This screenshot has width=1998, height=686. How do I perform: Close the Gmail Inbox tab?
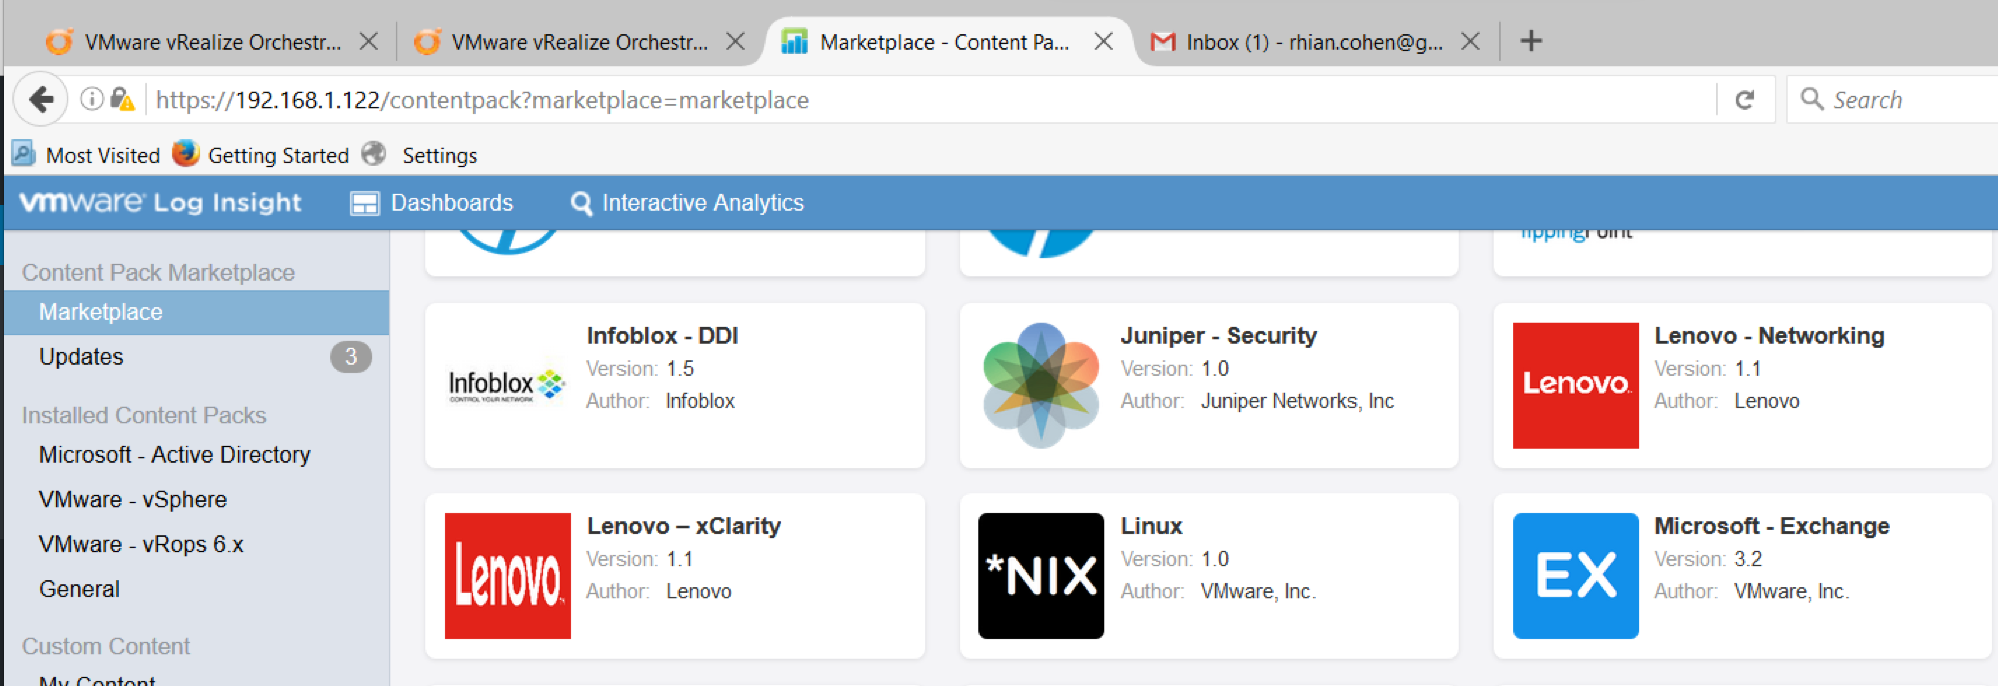coord(1471,41)
